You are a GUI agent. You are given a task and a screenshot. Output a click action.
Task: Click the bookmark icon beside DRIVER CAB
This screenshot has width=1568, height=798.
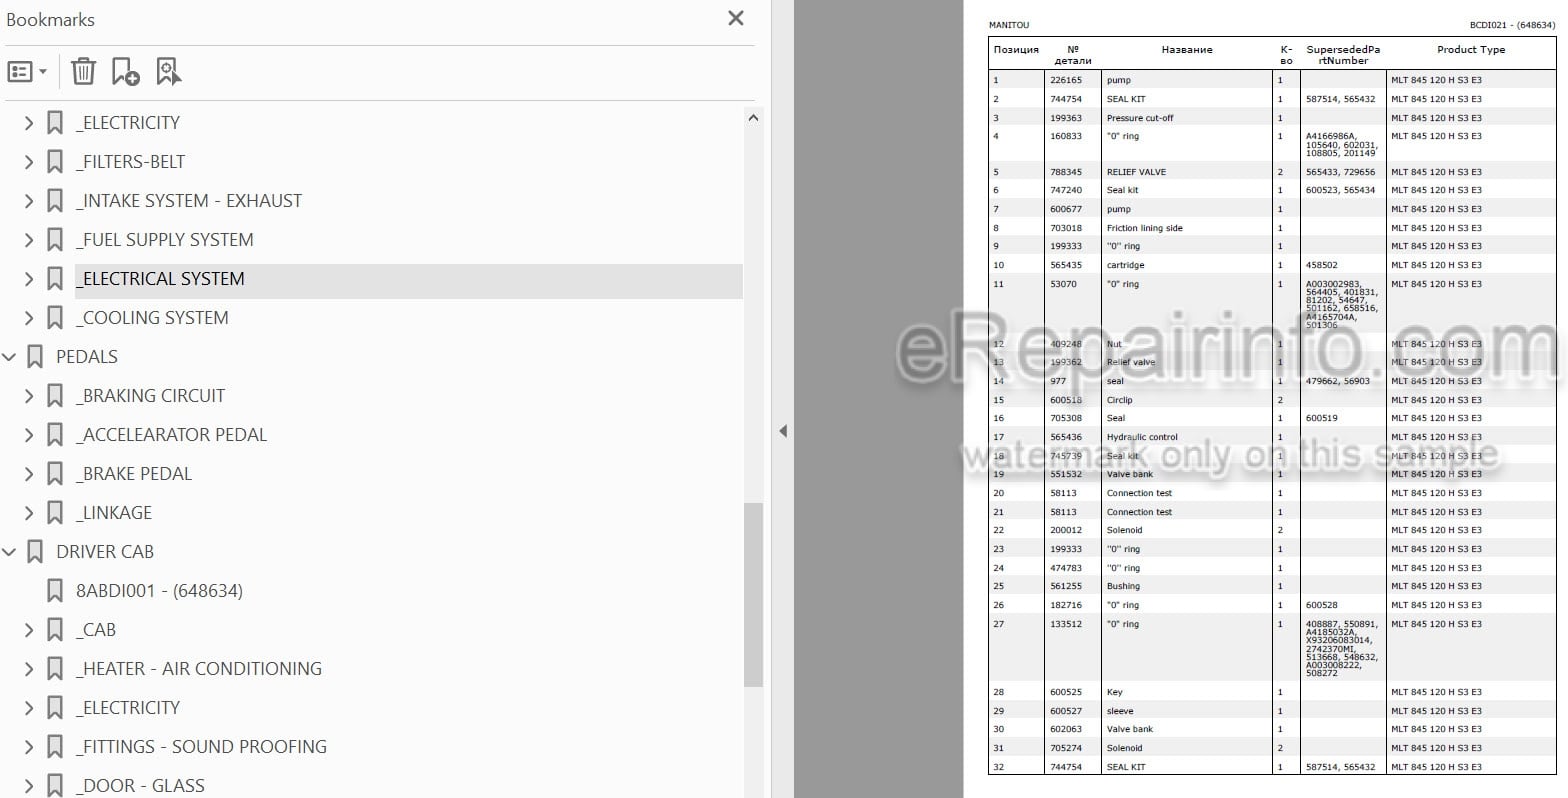35,552
